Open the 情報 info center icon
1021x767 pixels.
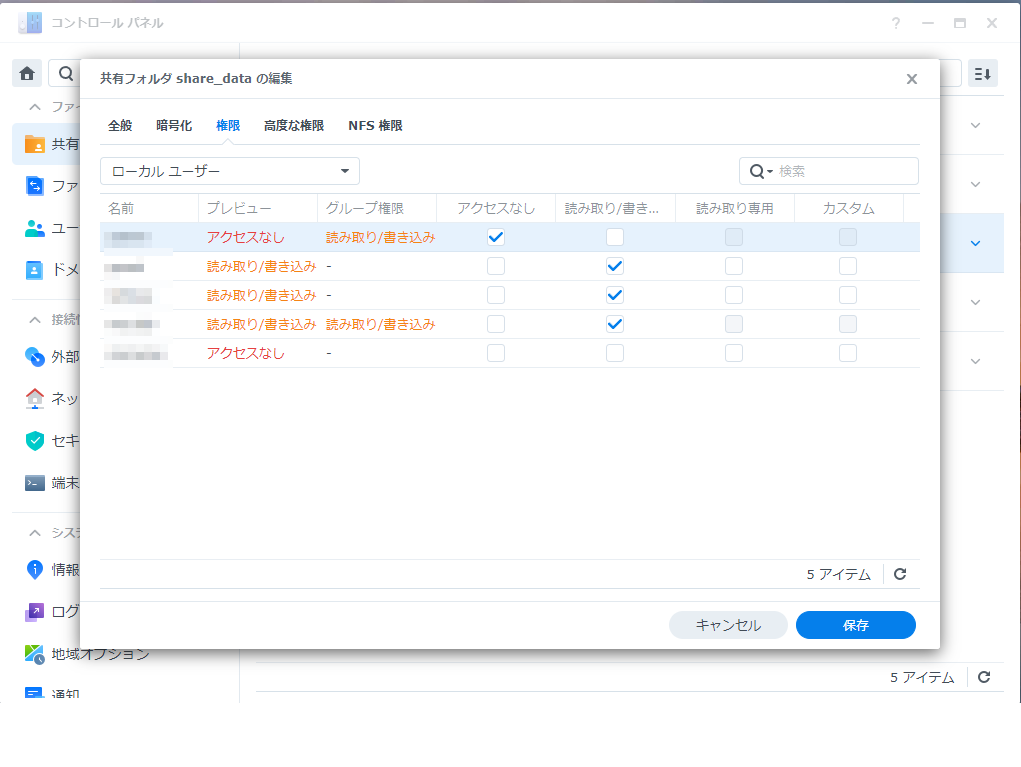click(x=35, y=570)
